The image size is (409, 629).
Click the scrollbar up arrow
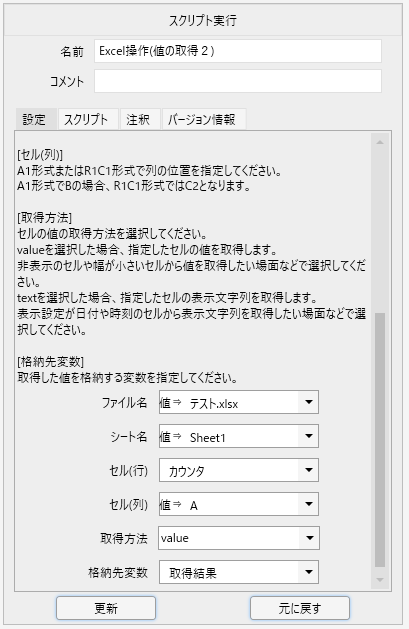[380, 142]
